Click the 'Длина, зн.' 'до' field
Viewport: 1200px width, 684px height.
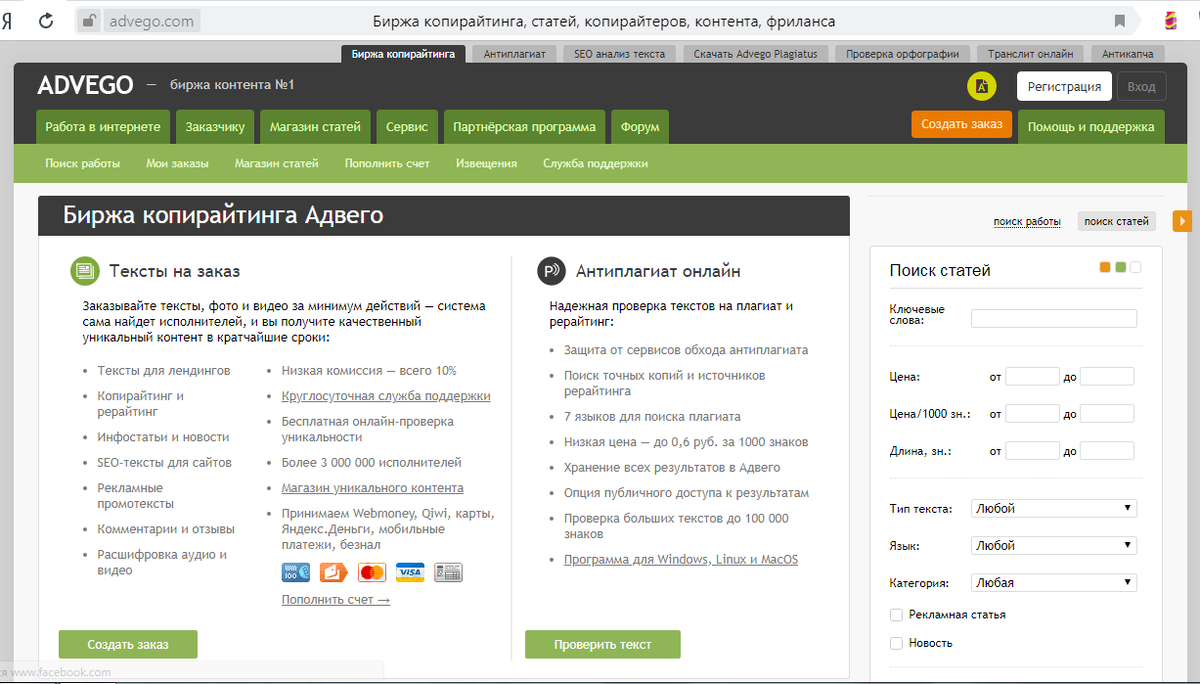coord(1107,451)
